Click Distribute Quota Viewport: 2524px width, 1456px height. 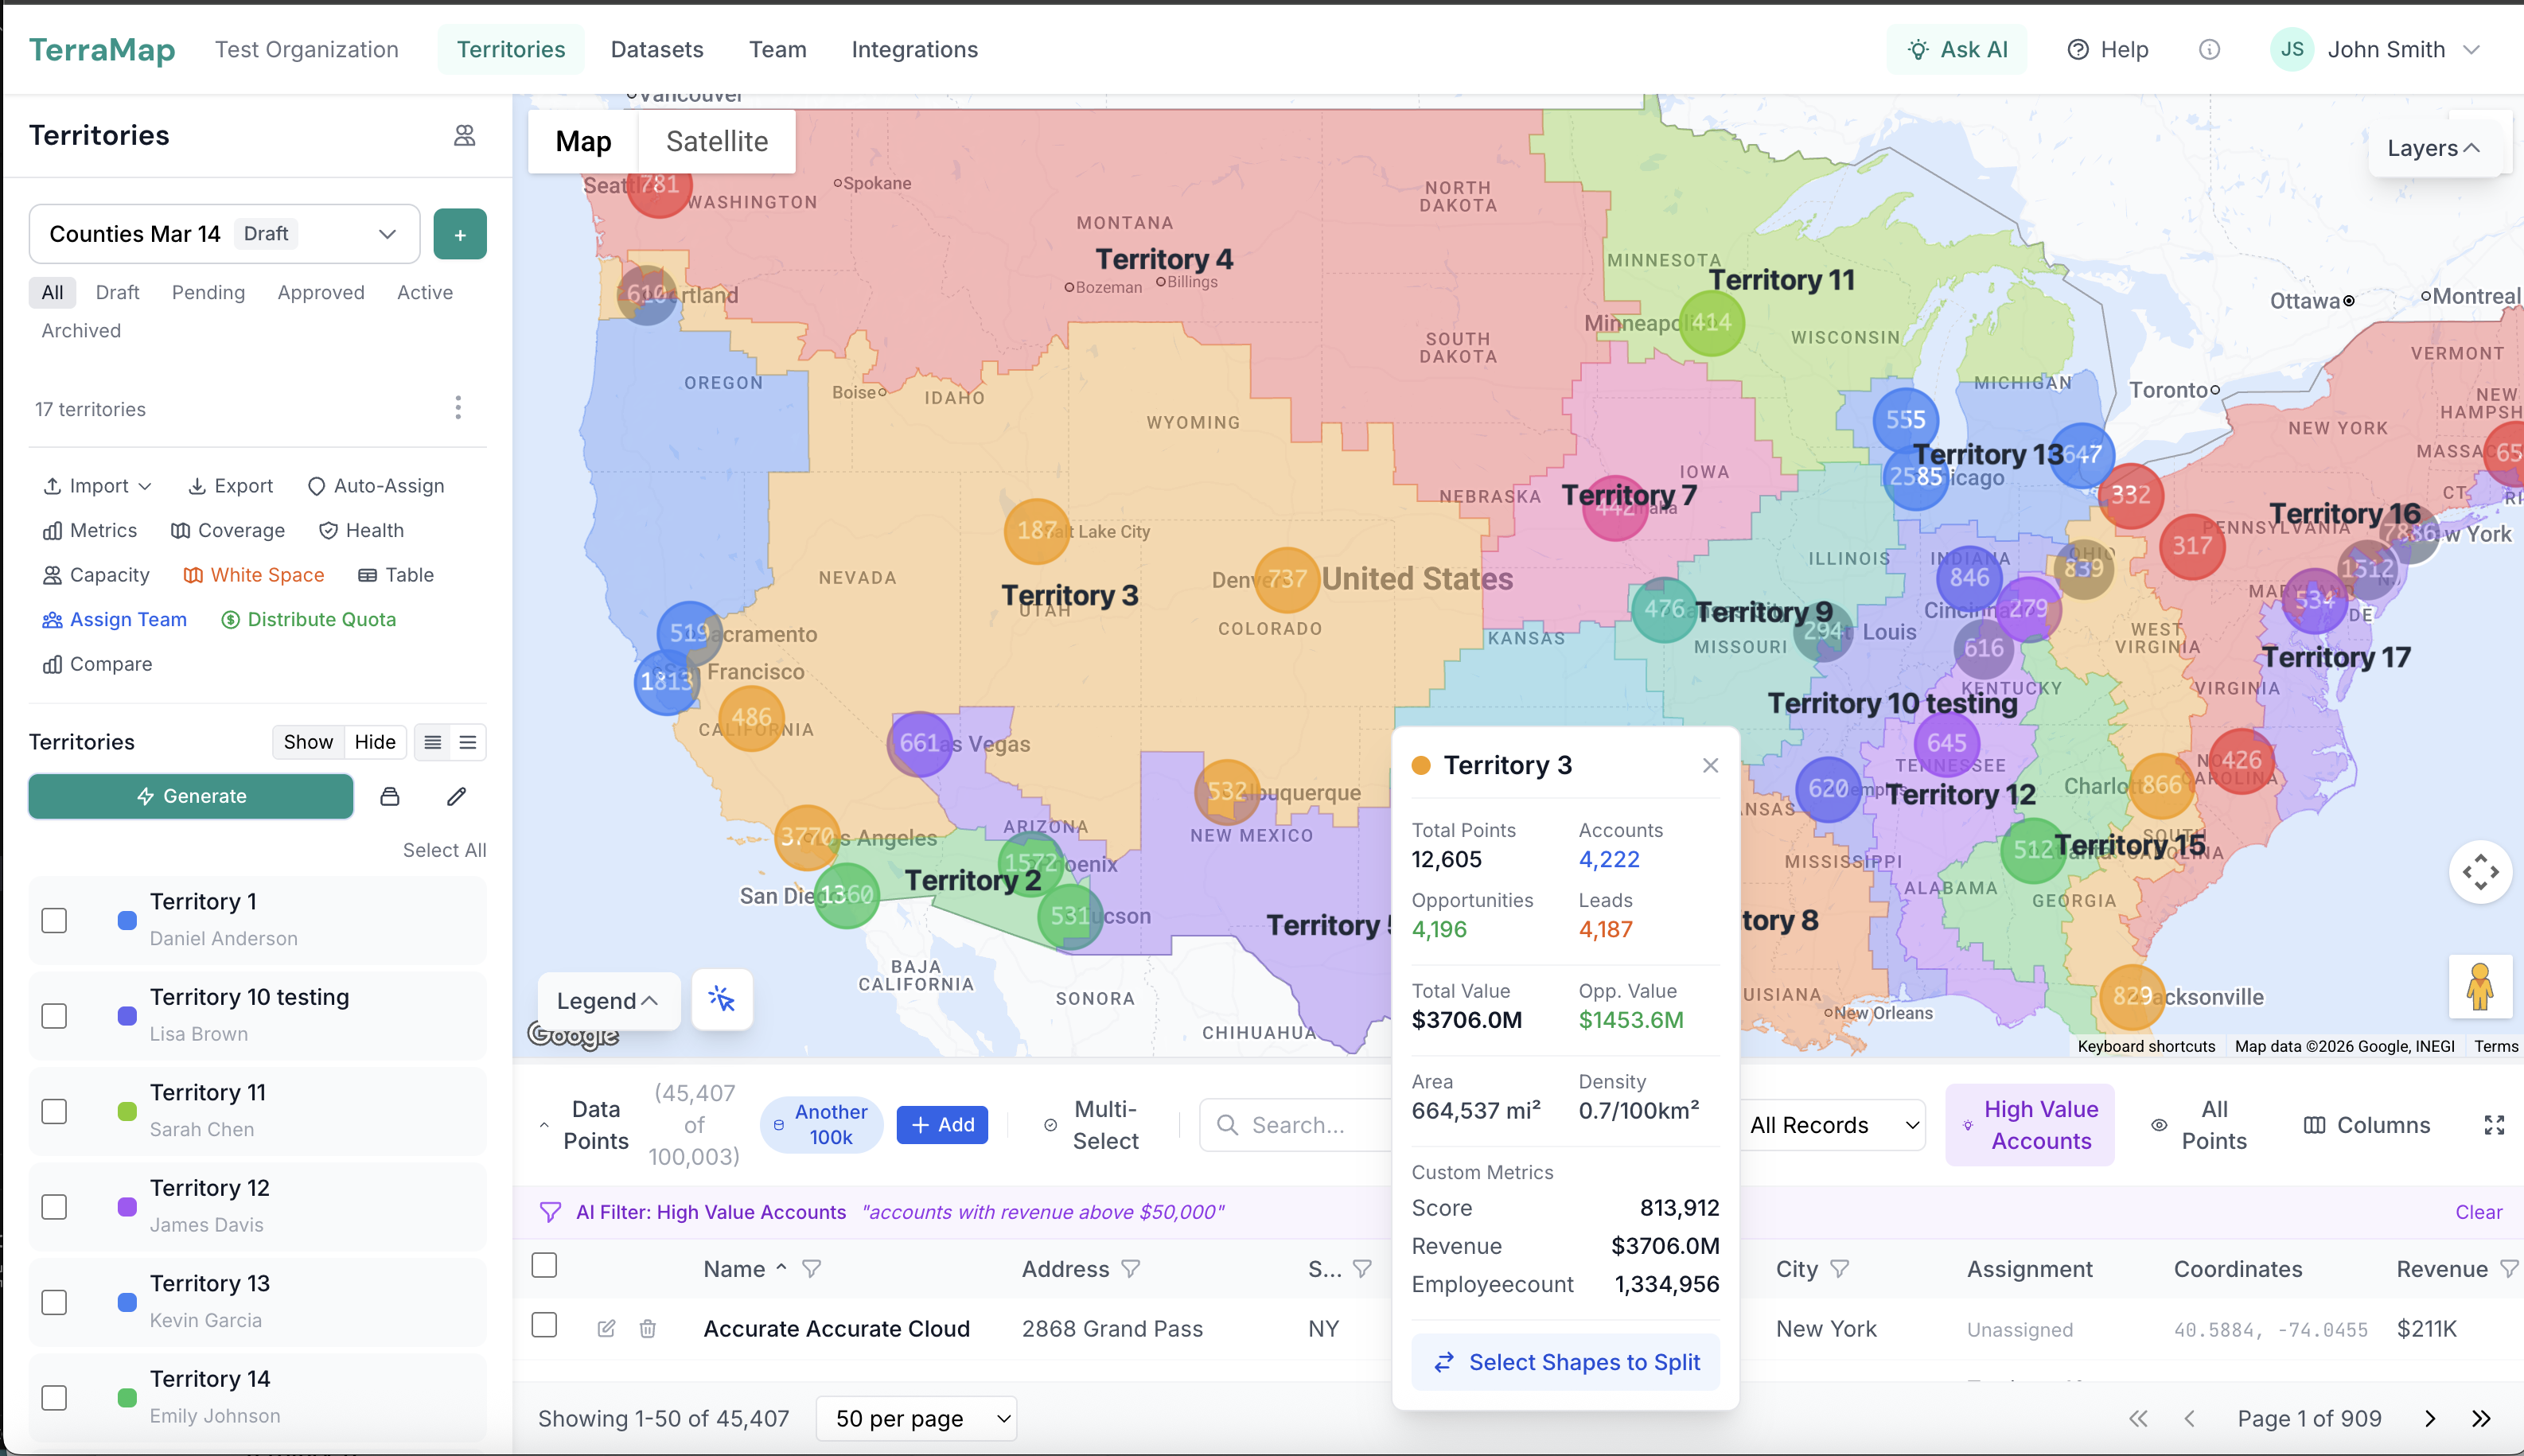[x=308, y=619]
